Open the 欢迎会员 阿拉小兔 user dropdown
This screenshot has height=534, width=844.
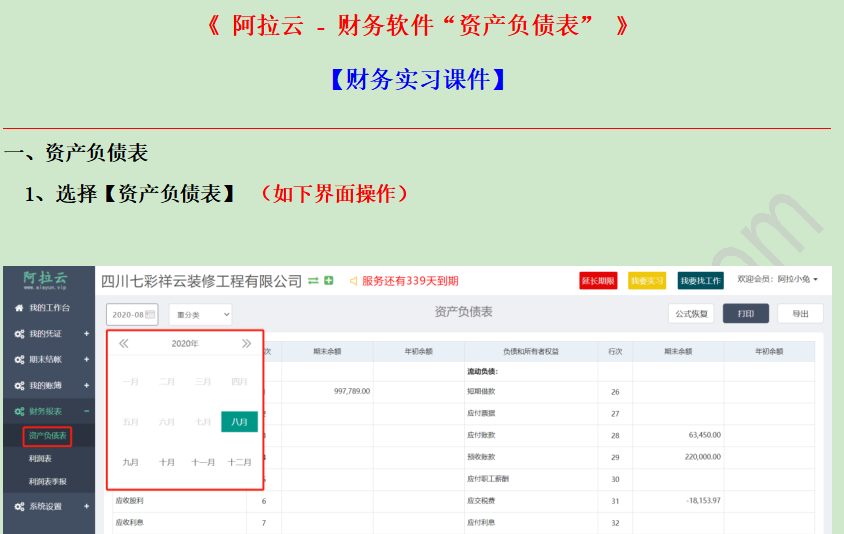click(x=777, y=279)
